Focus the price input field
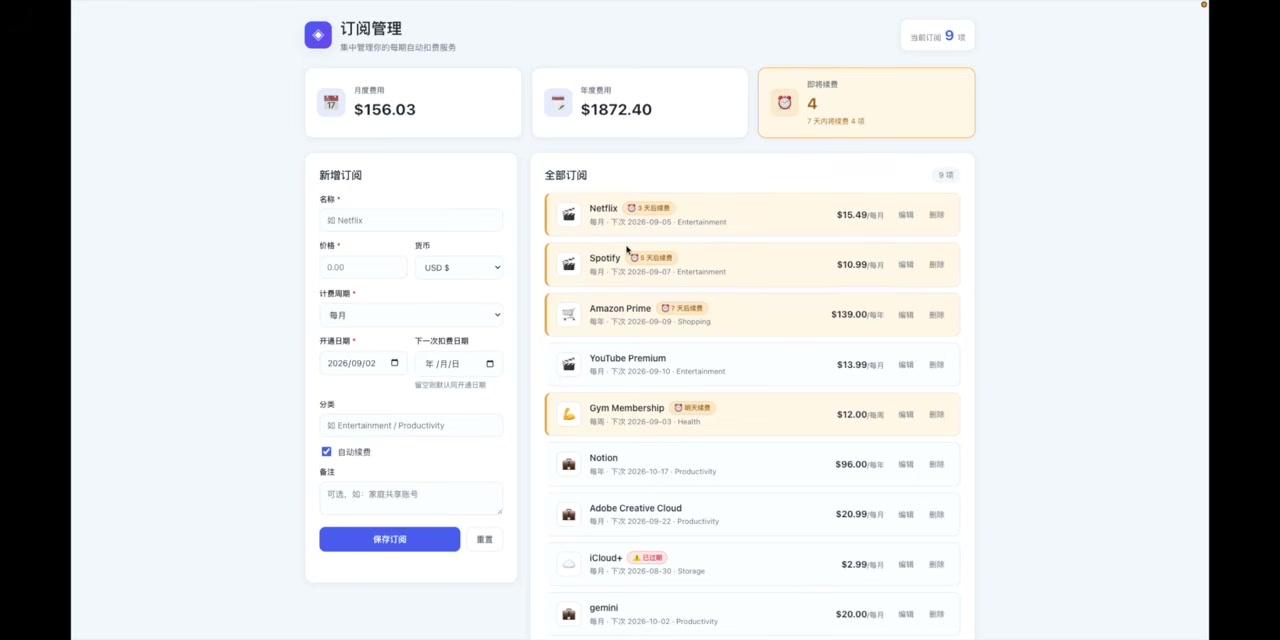 click(363, 267)
